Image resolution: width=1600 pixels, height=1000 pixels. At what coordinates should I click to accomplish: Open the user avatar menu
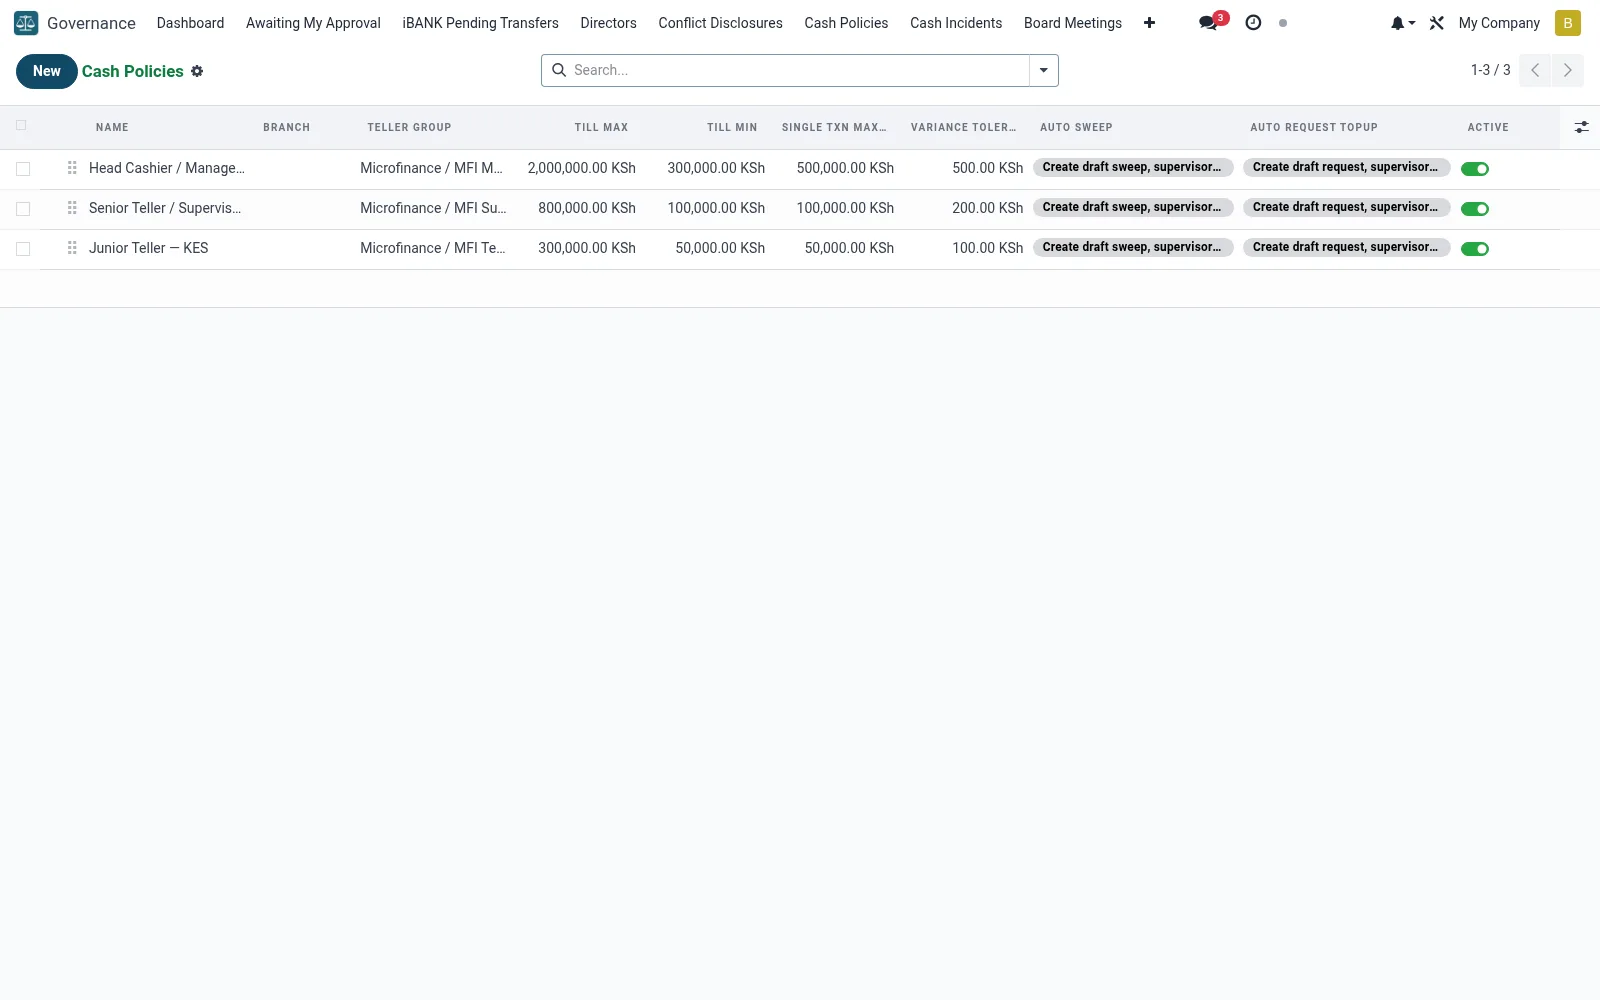click(x=1567, y=23)
